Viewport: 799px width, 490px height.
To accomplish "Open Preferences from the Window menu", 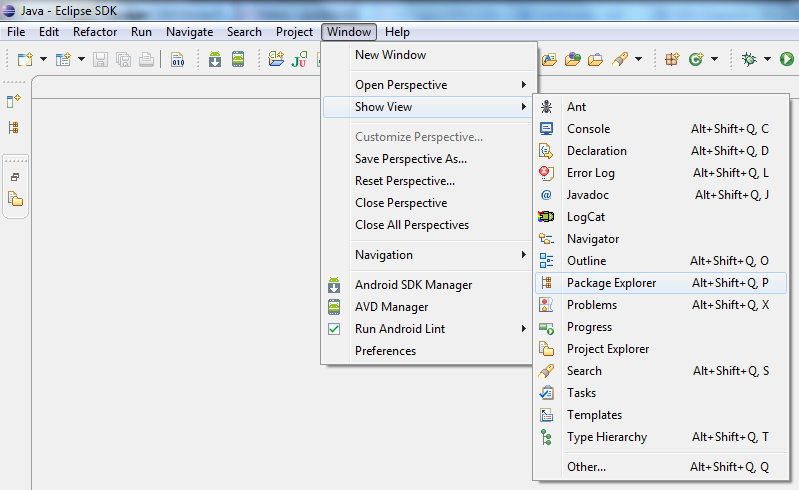I will point(429,350).
